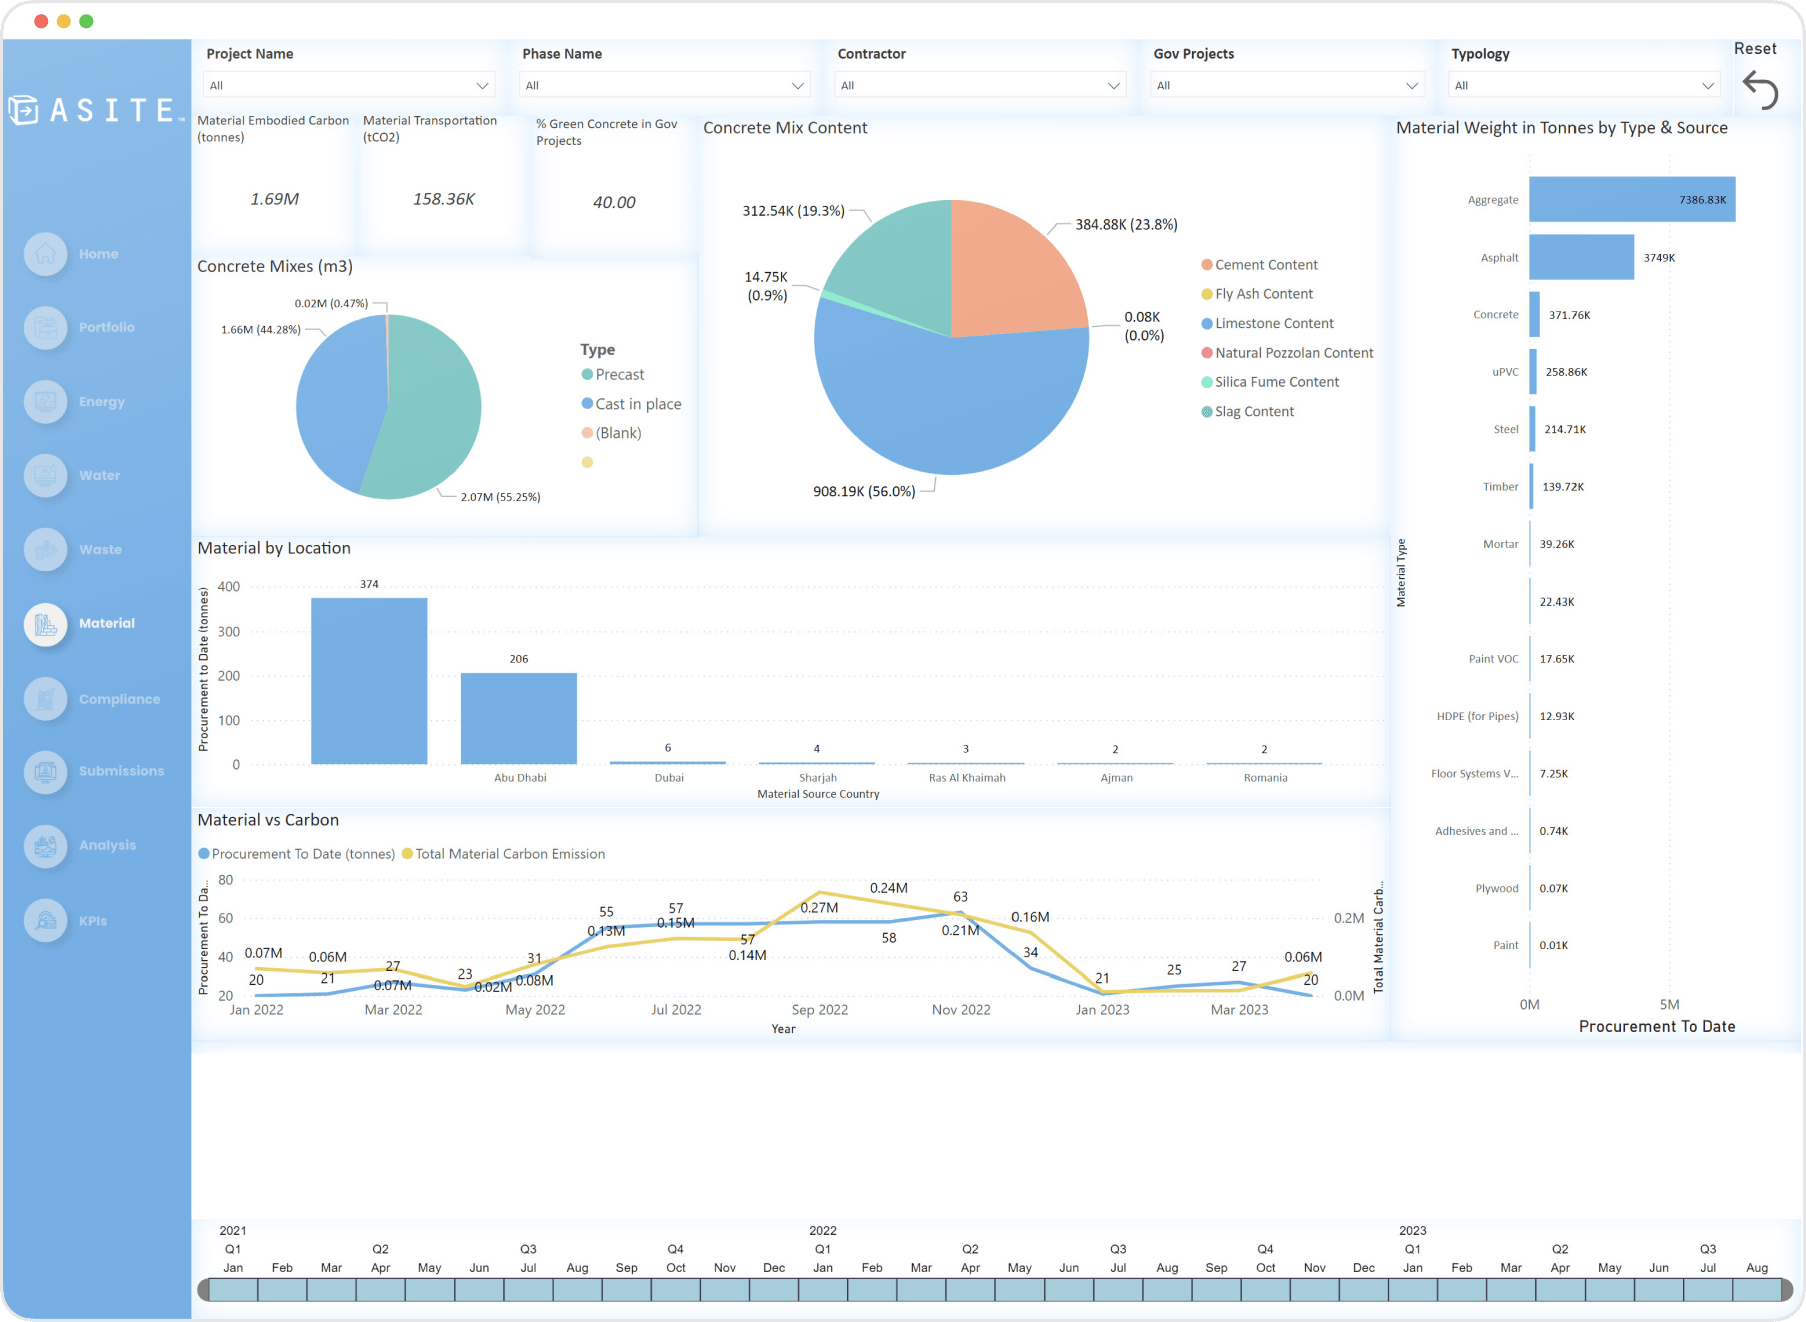Toggle Total Material Carbon Emission series visibility

click(x=503, y=853)
